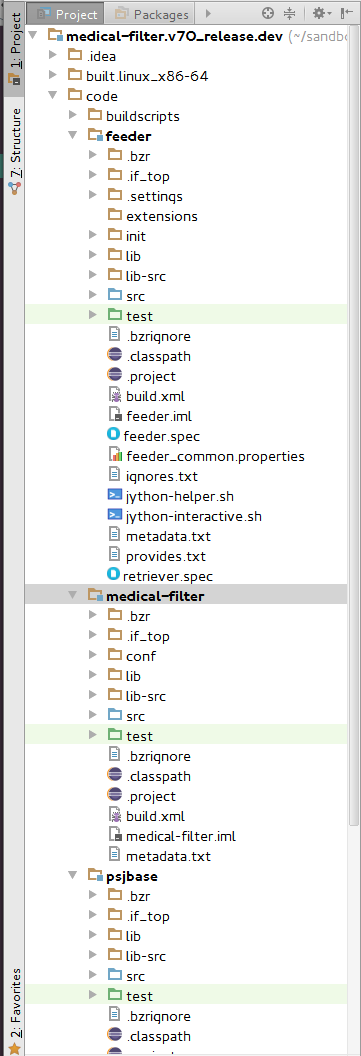Open the 2: Favorites side tool button
This screenshot has height=1056, width=361.
[13, 1010]
